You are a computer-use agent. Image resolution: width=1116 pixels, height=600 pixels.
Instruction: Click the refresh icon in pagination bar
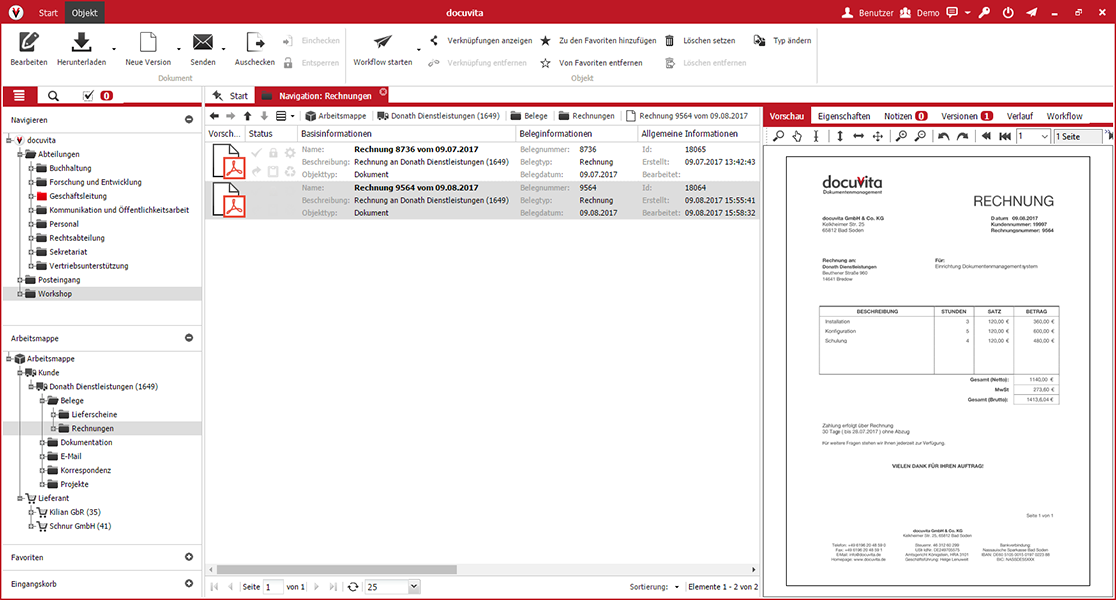coord(352,587)
